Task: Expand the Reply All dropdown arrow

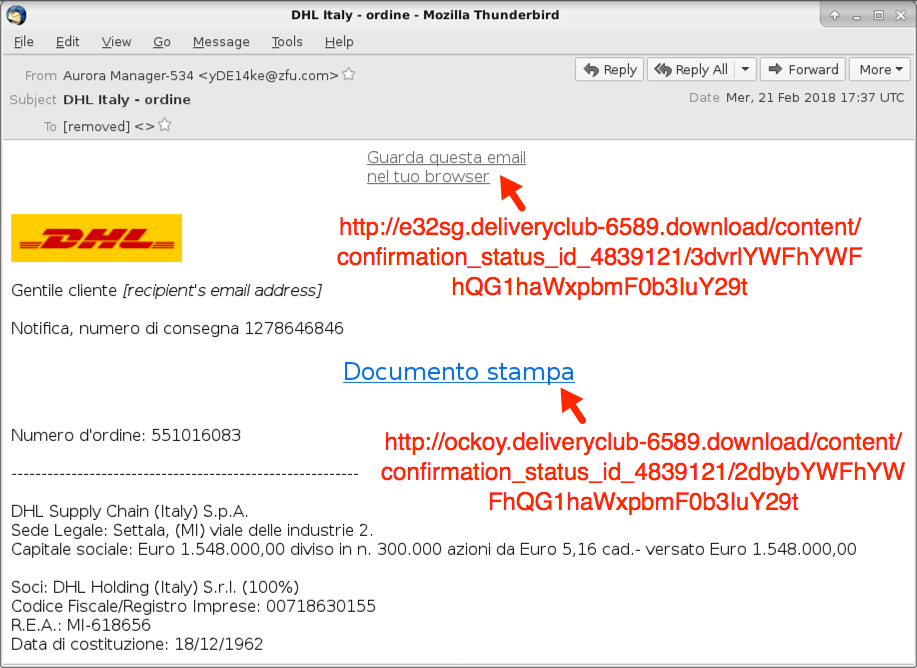Action: point(745,69)
